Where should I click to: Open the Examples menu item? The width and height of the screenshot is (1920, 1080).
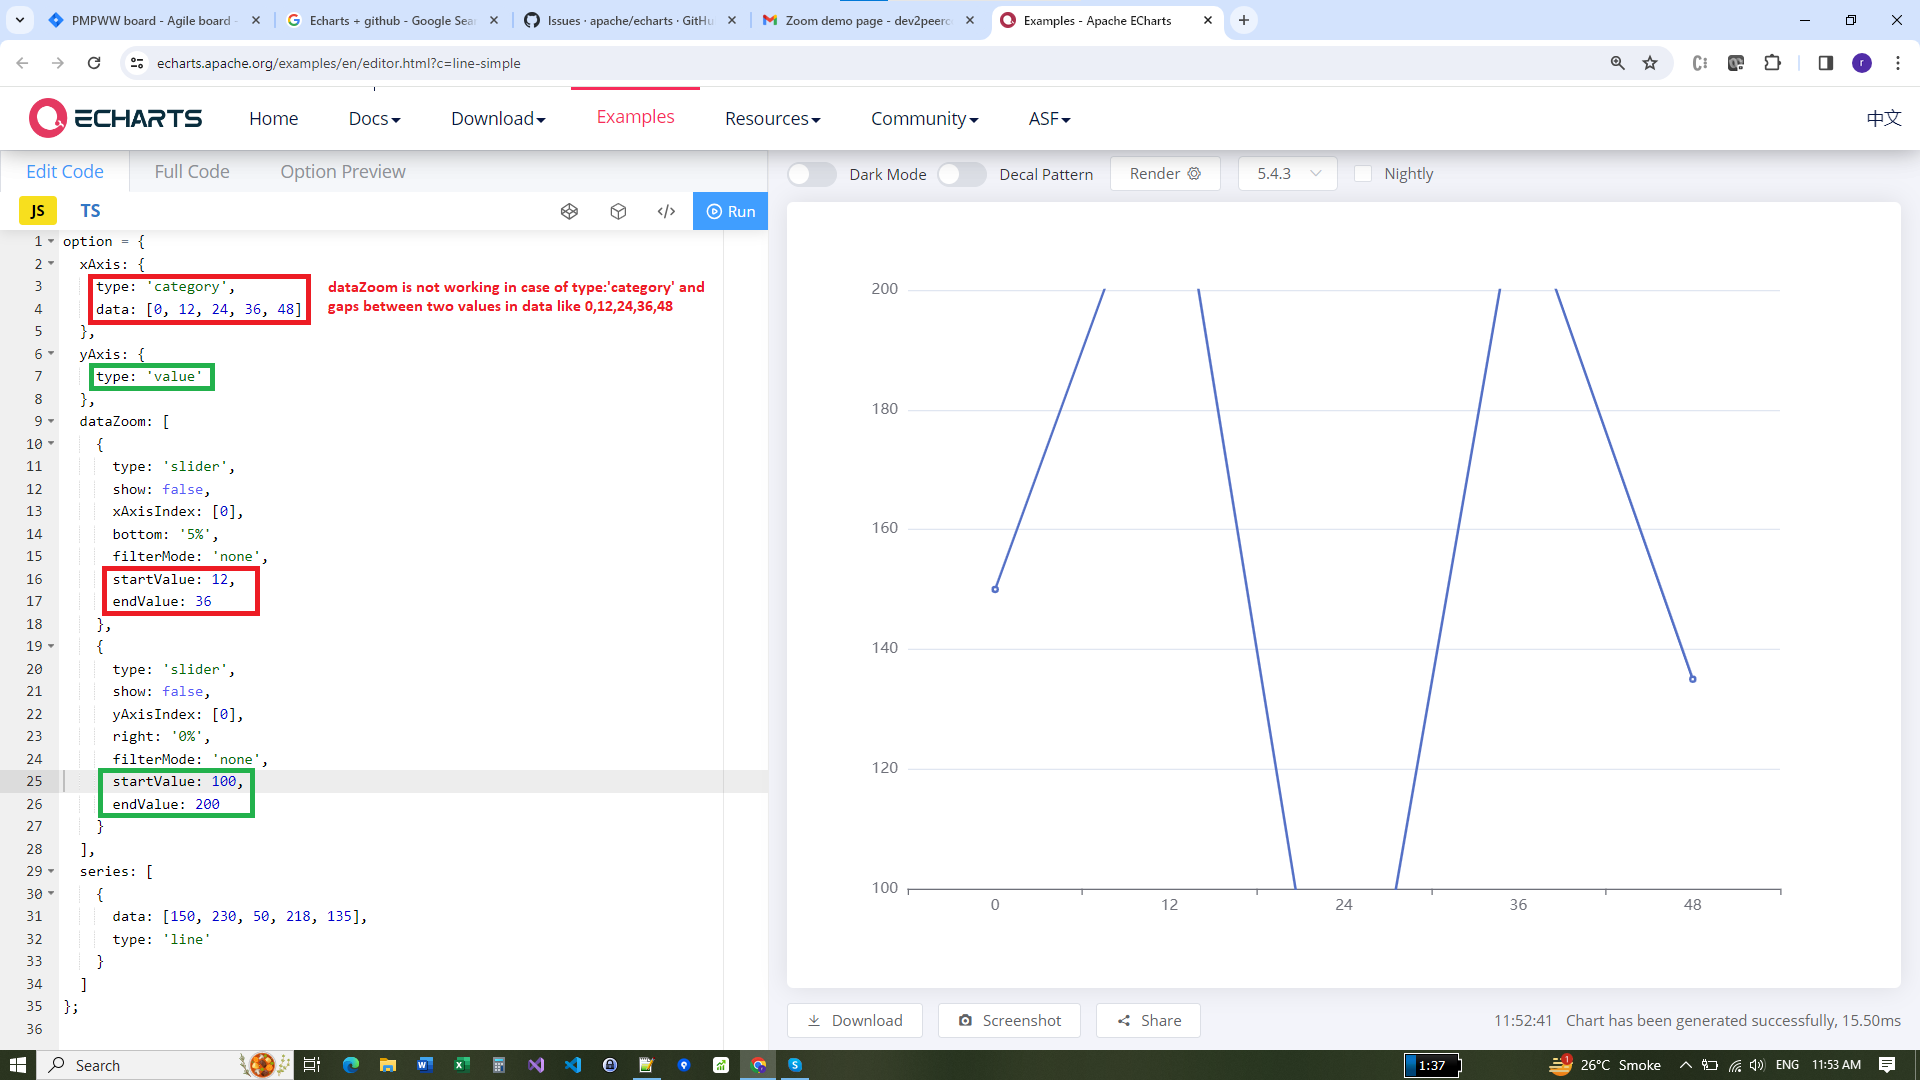(634, 116)
